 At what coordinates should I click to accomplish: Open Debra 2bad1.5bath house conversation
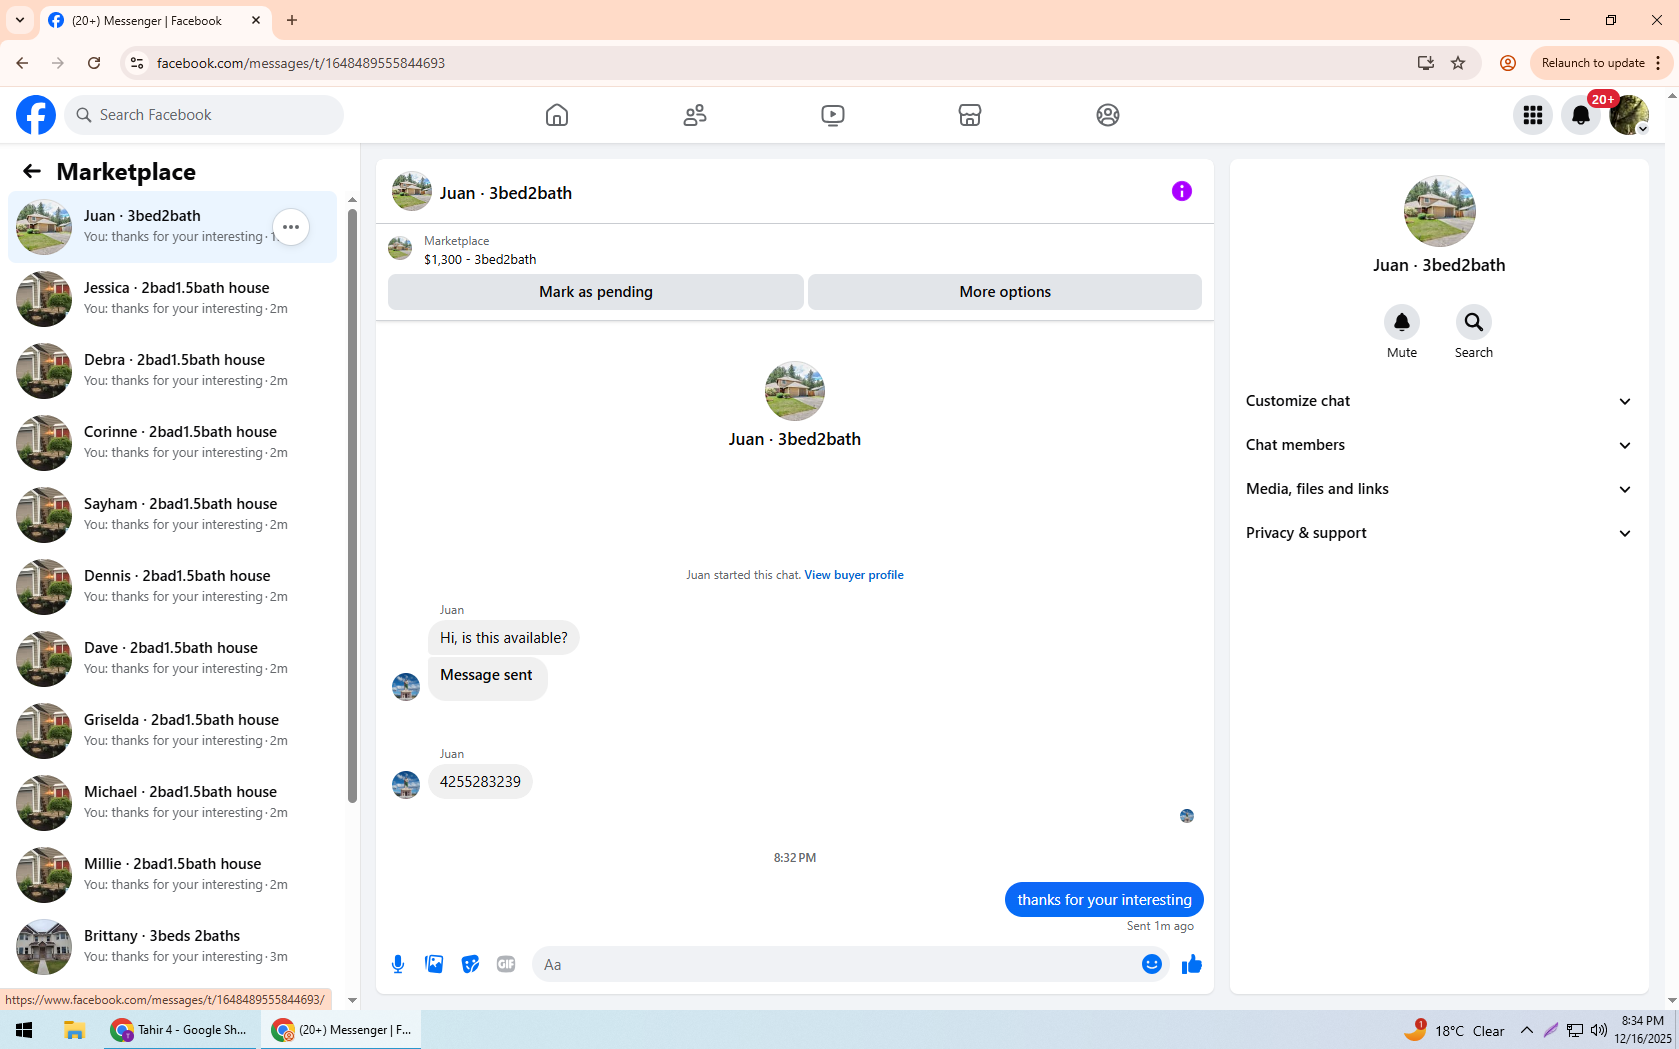[x=172, y=370]
